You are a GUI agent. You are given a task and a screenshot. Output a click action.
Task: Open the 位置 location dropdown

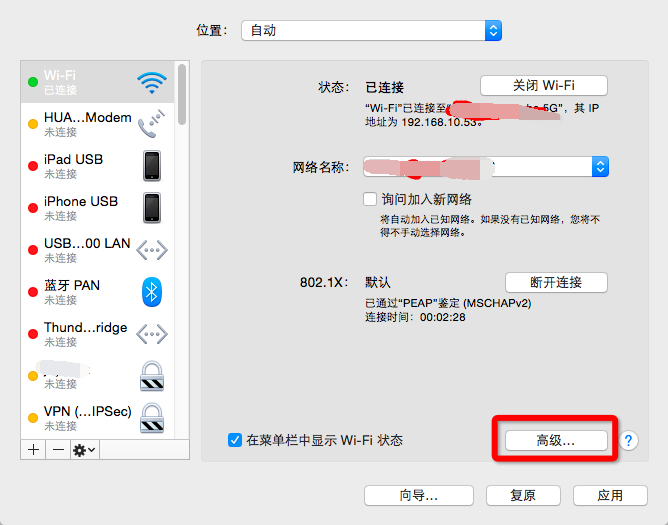coord(371,31)
